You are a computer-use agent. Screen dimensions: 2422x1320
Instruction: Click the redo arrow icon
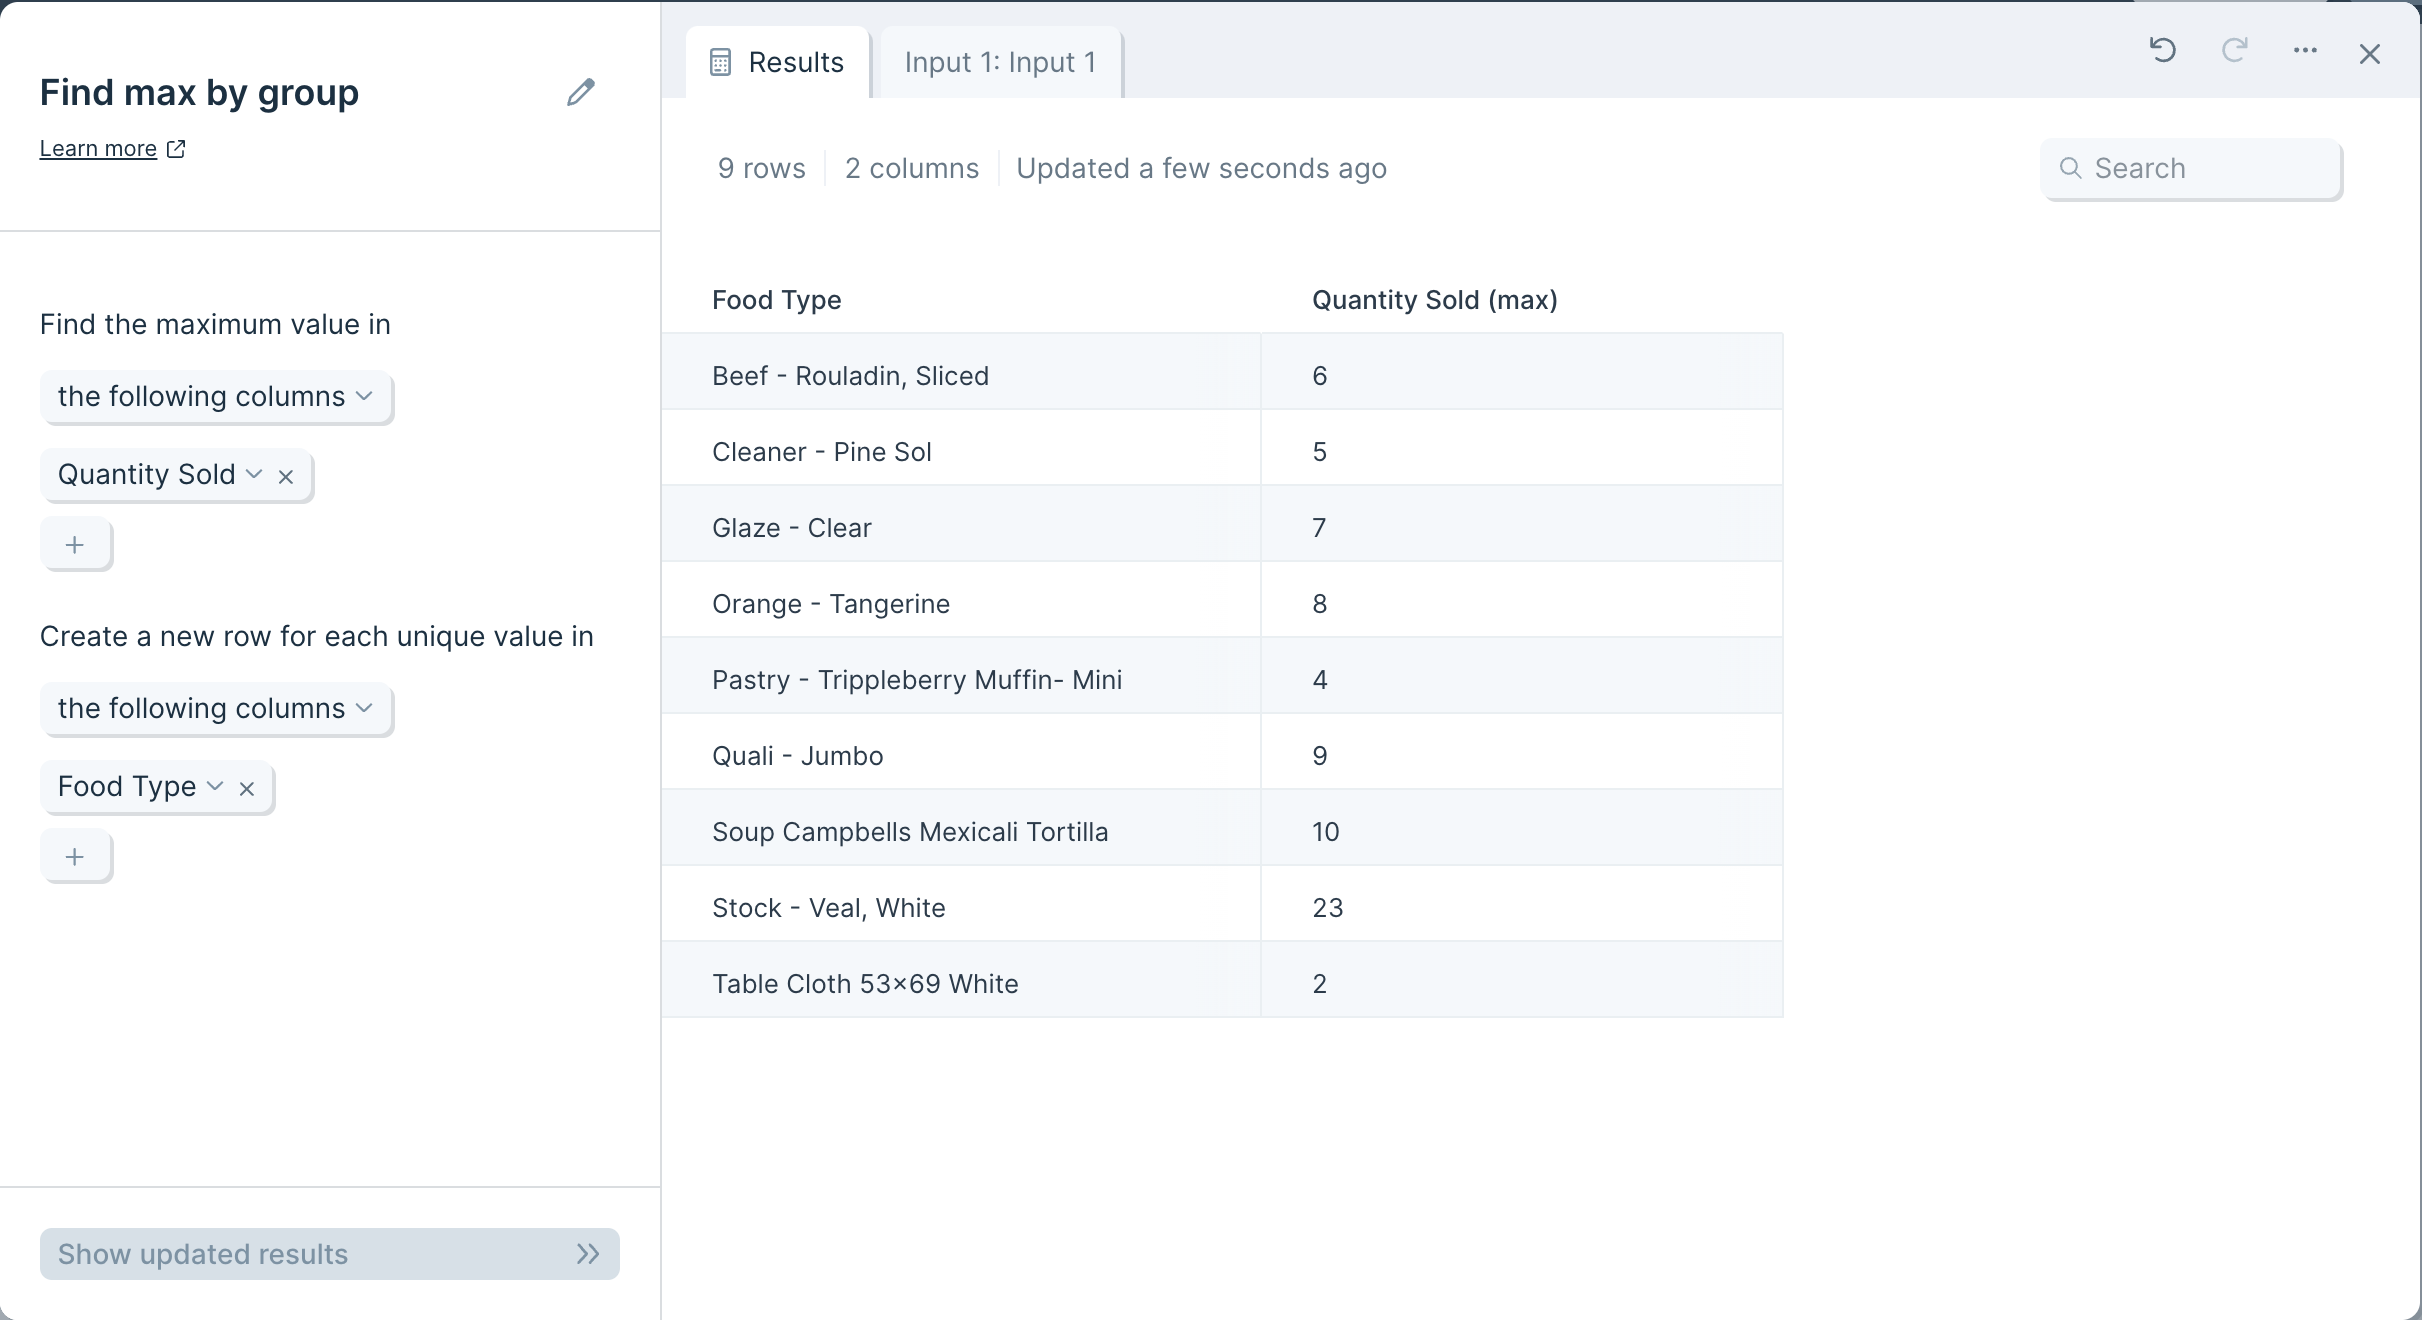tap(2234, 50)
